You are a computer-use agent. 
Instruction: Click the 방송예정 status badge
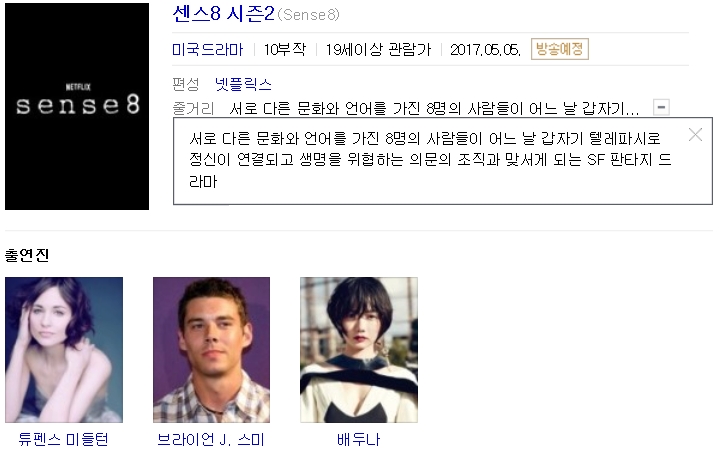click(560, 49)
